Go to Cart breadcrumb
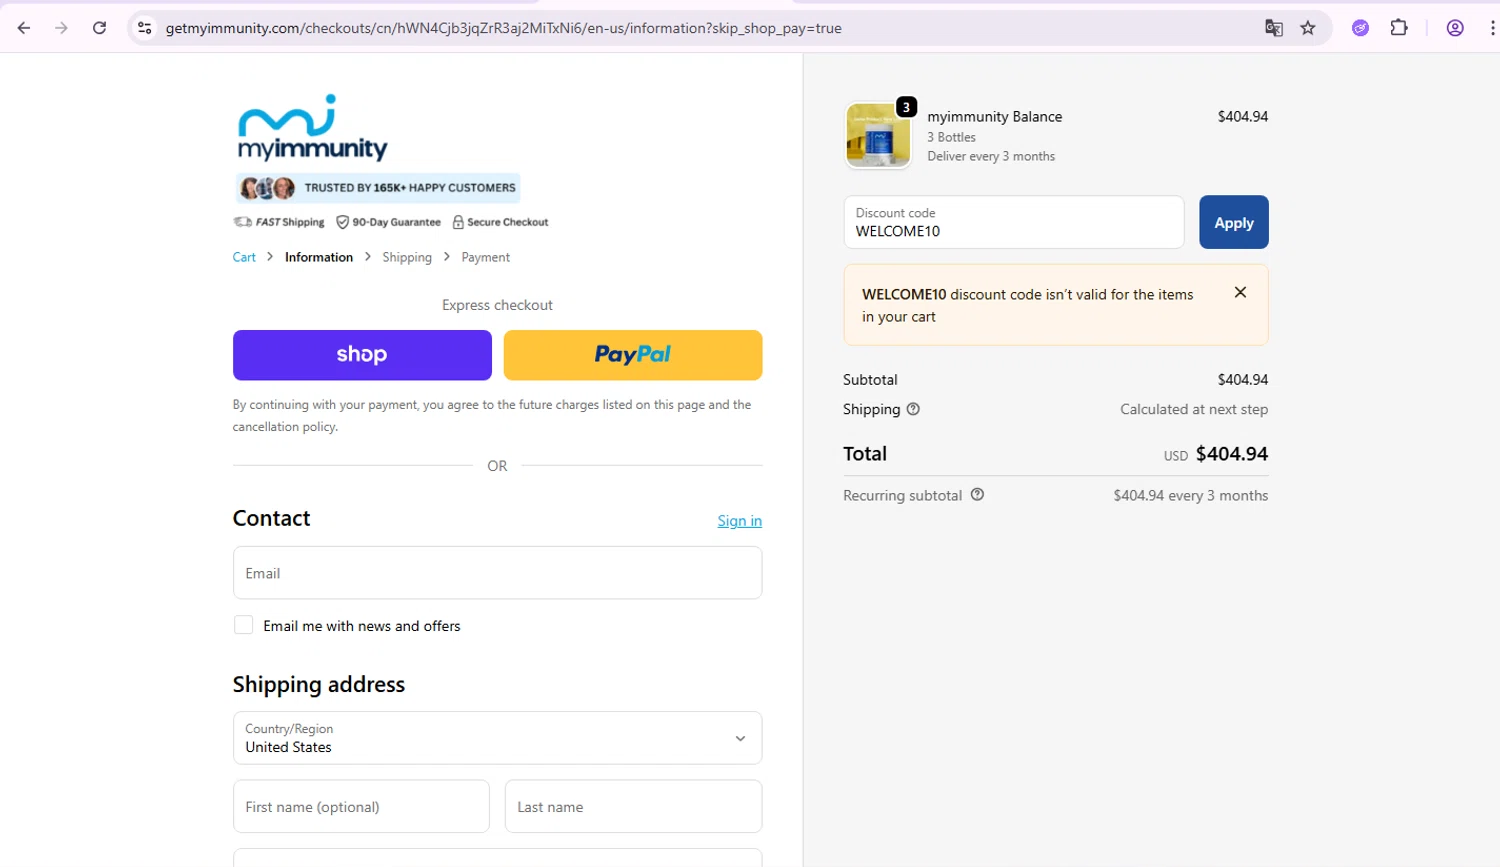The height and width of the screenshot is (867, 1500). pos(244,257)
